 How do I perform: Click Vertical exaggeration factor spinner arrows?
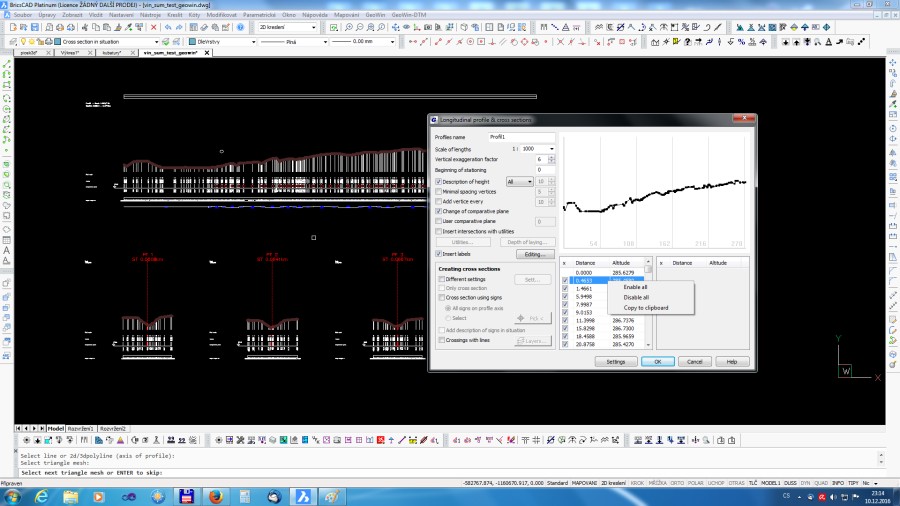pyautogui.click(x=552, y=159)
